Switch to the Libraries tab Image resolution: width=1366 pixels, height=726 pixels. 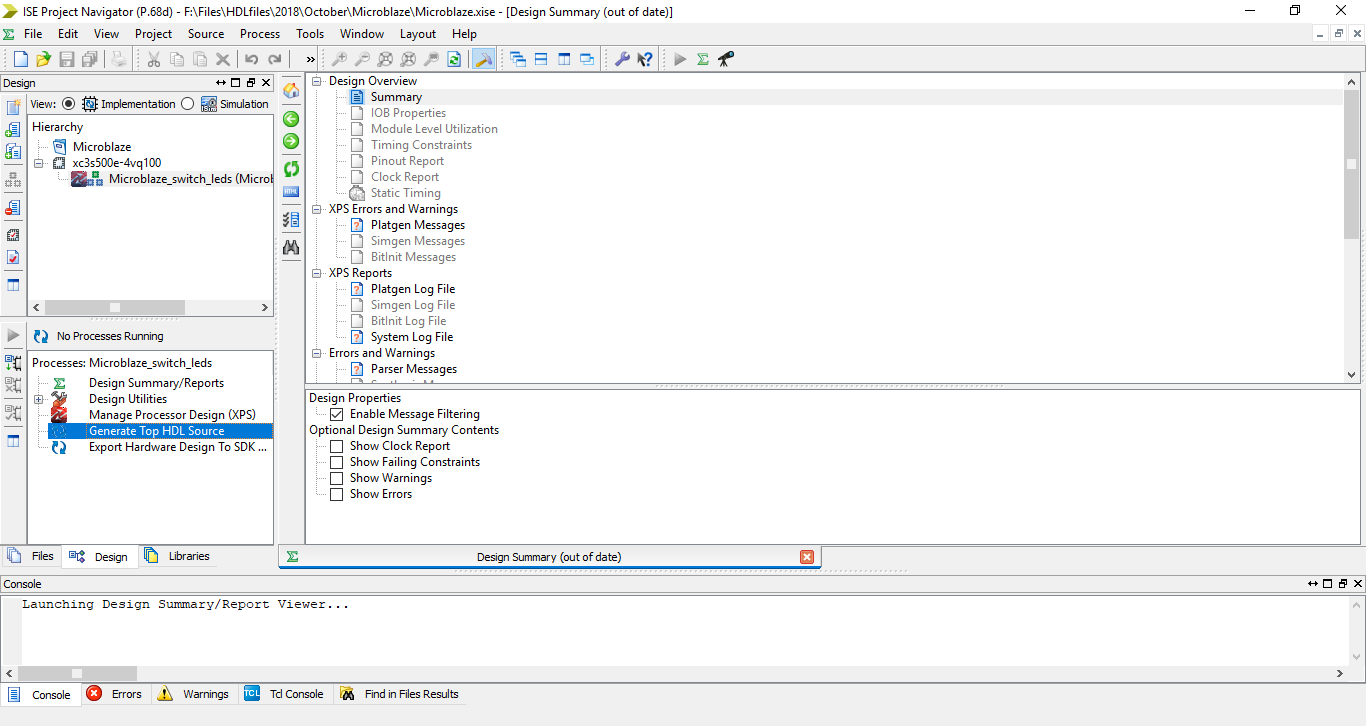(177, 556)
